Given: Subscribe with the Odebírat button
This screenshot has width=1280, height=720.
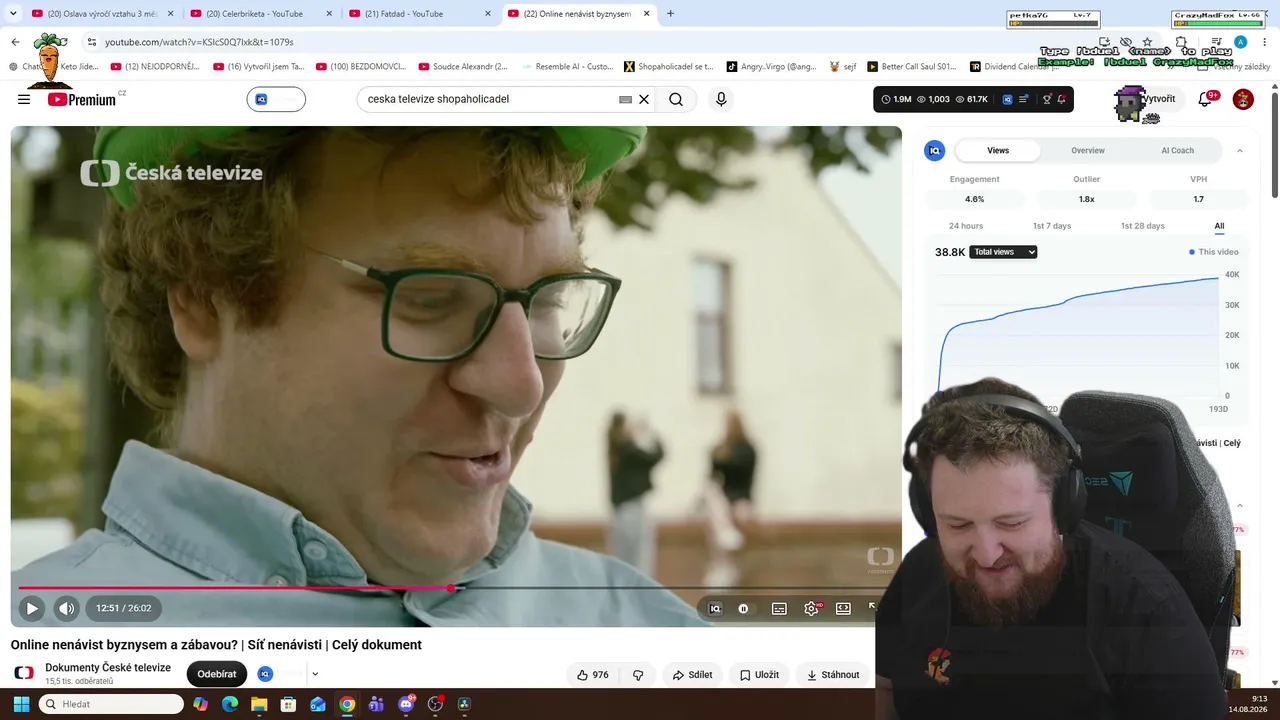Looking at the screenshot, I should coord(217,674).
